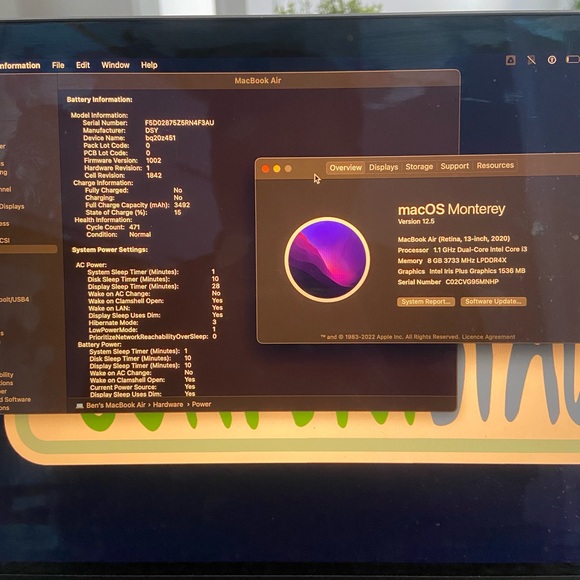Click the macOS Monterey logo icon
Viewport: 580px width, 580px height.
pos(327,259)
